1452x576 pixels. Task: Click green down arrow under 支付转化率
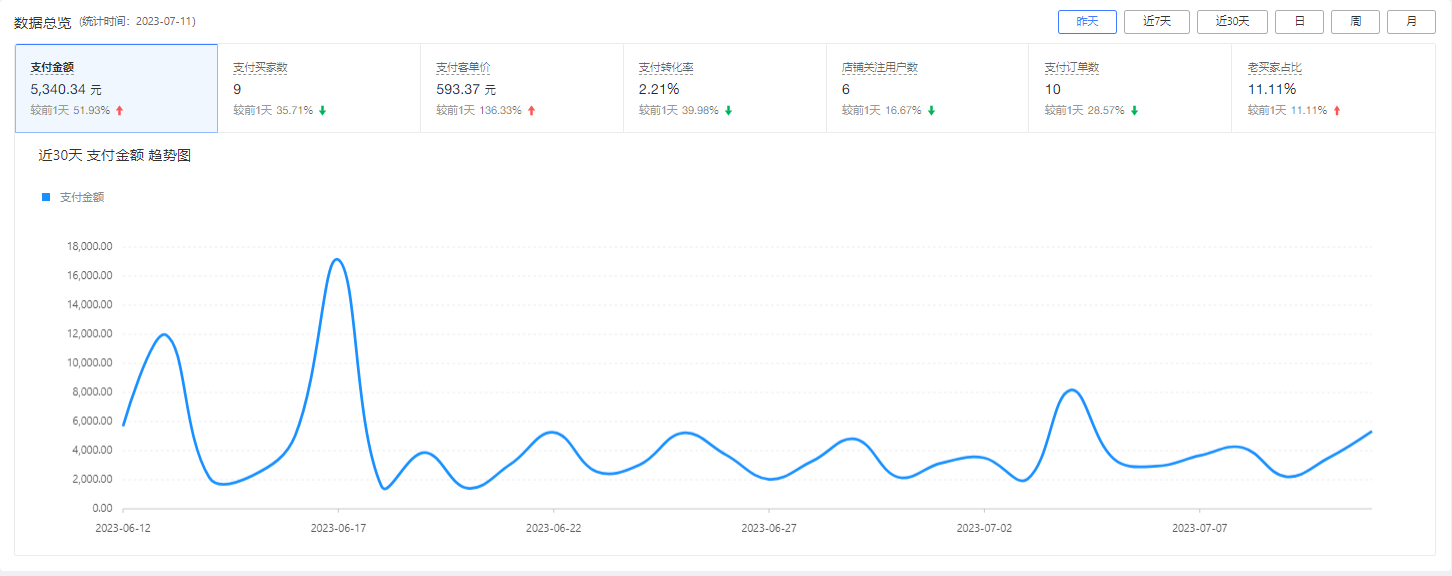pyautogui.click(x=728, y=110)
